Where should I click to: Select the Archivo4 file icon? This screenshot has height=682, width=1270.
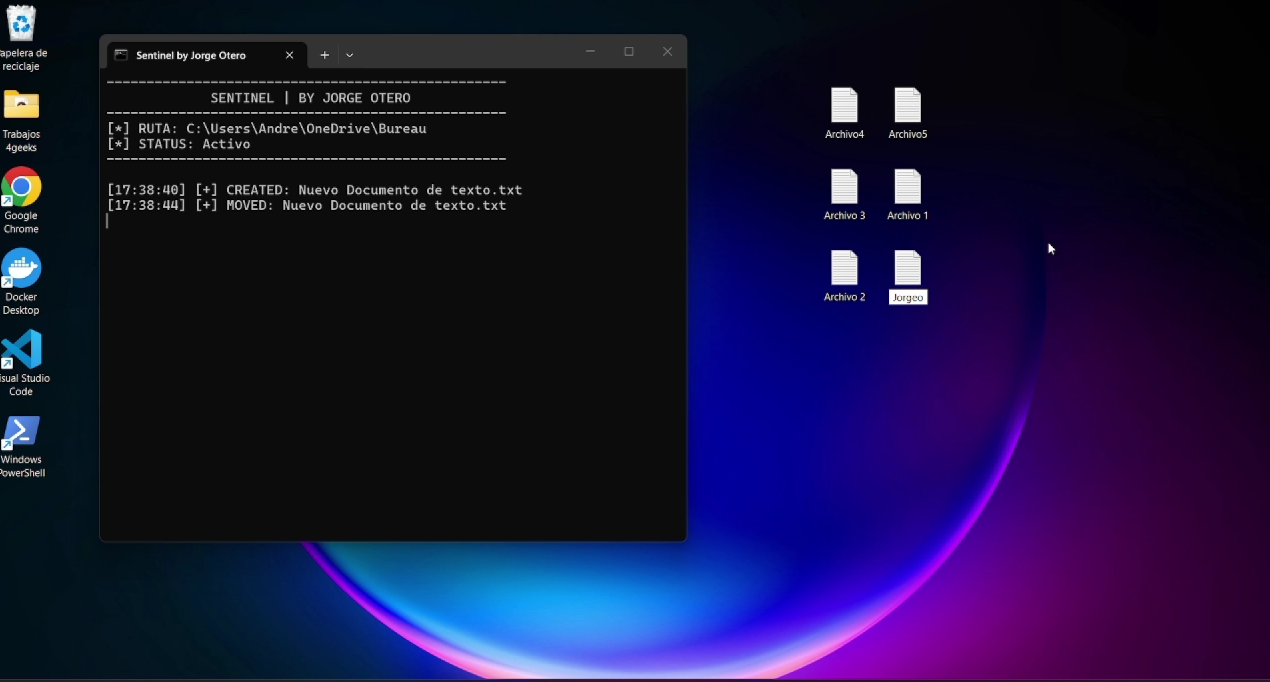point(845,106)
